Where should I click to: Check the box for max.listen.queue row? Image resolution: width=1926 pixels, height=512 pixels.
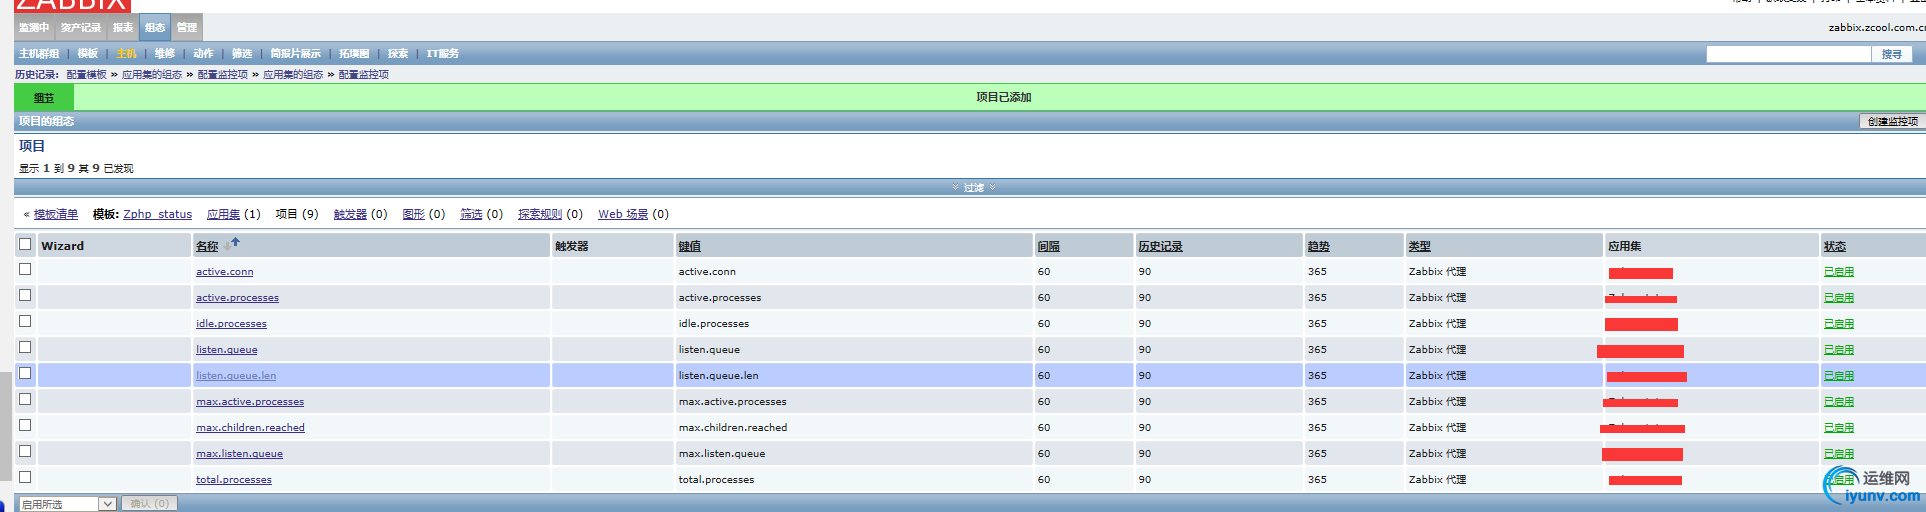(x=25, y=451)
